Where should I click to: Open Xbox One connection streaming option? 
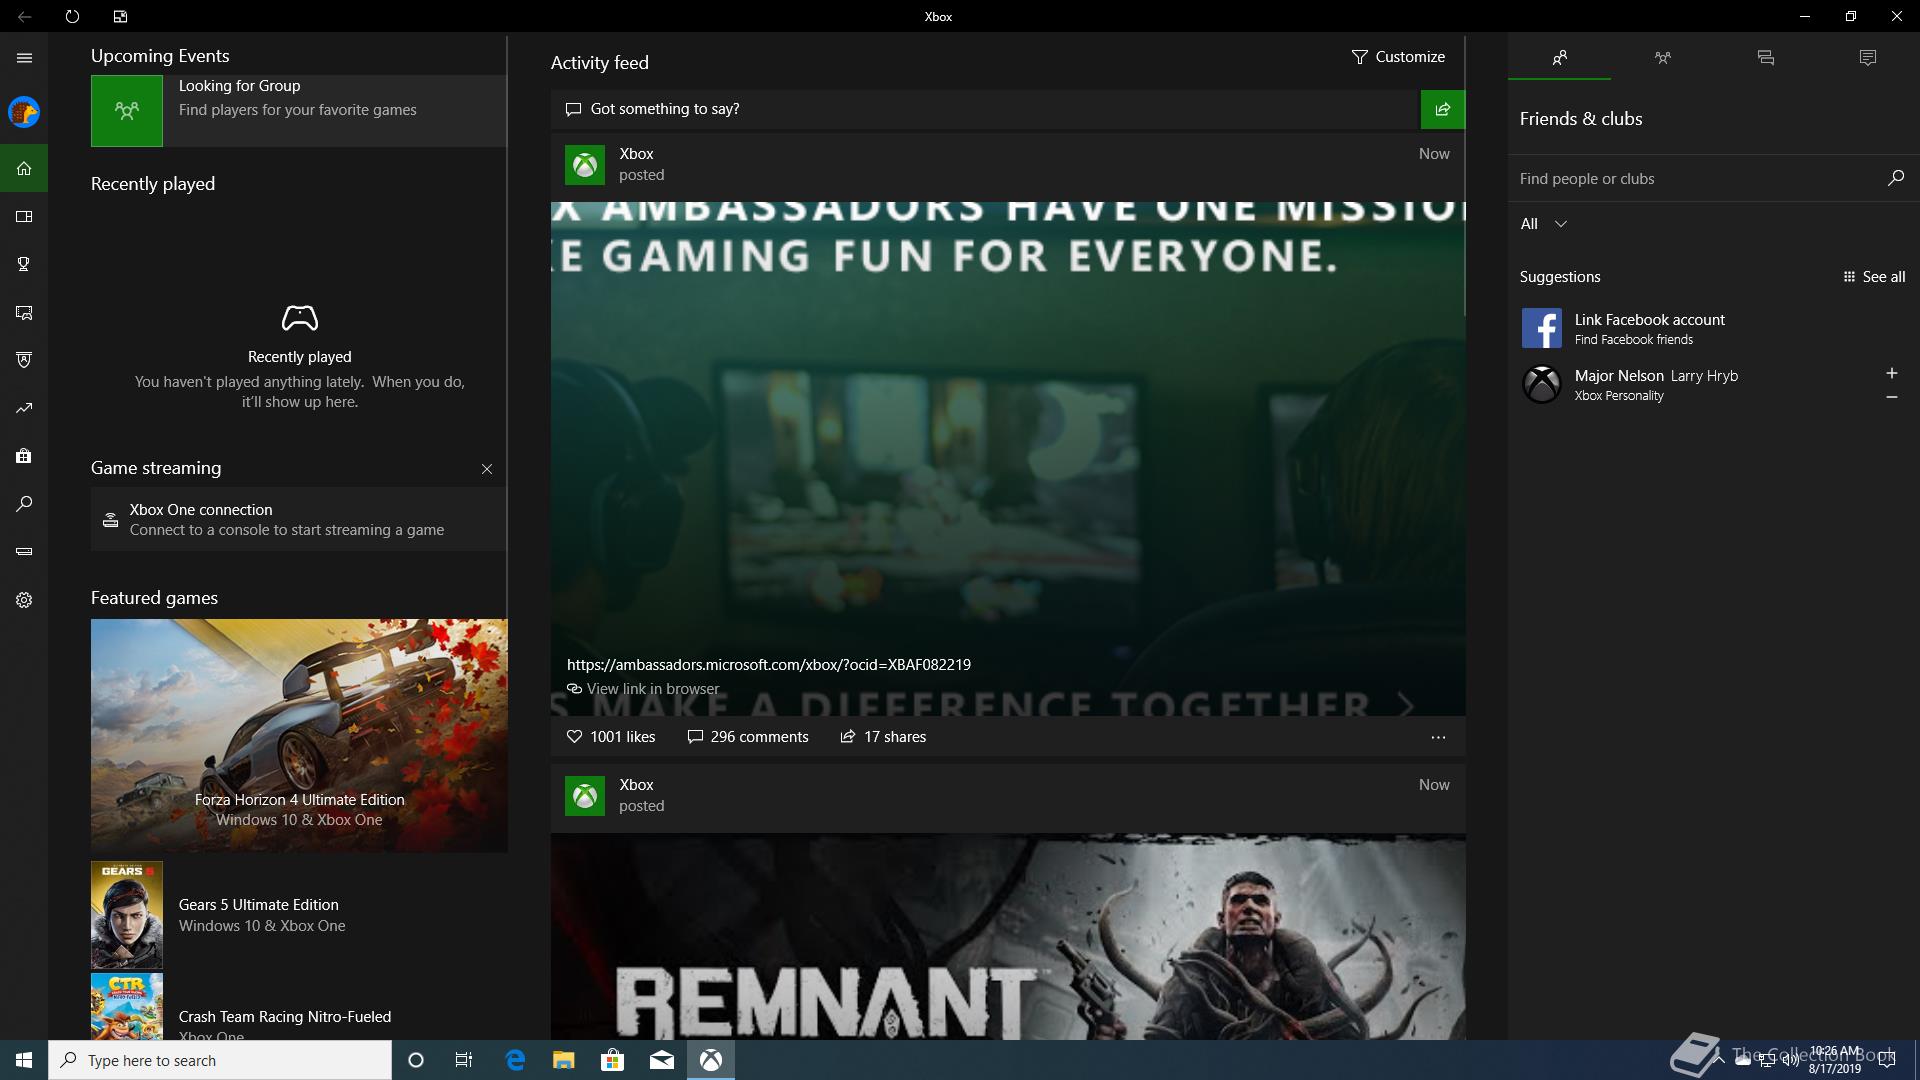click(x=298, y=519)
